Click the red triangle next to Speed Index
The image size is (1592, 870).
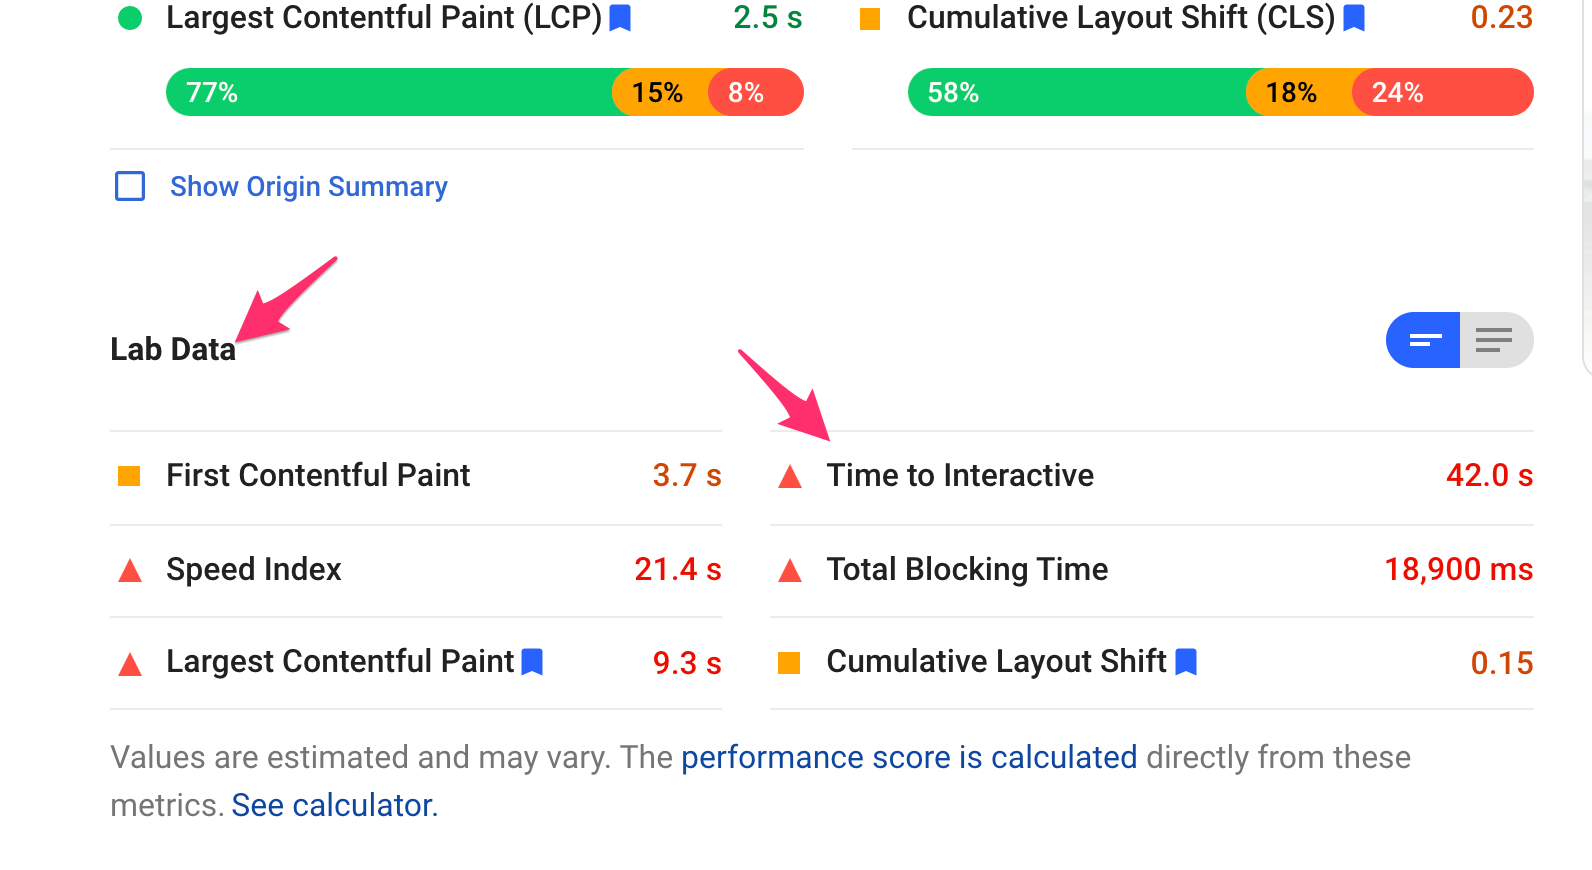tap(130, 571)
